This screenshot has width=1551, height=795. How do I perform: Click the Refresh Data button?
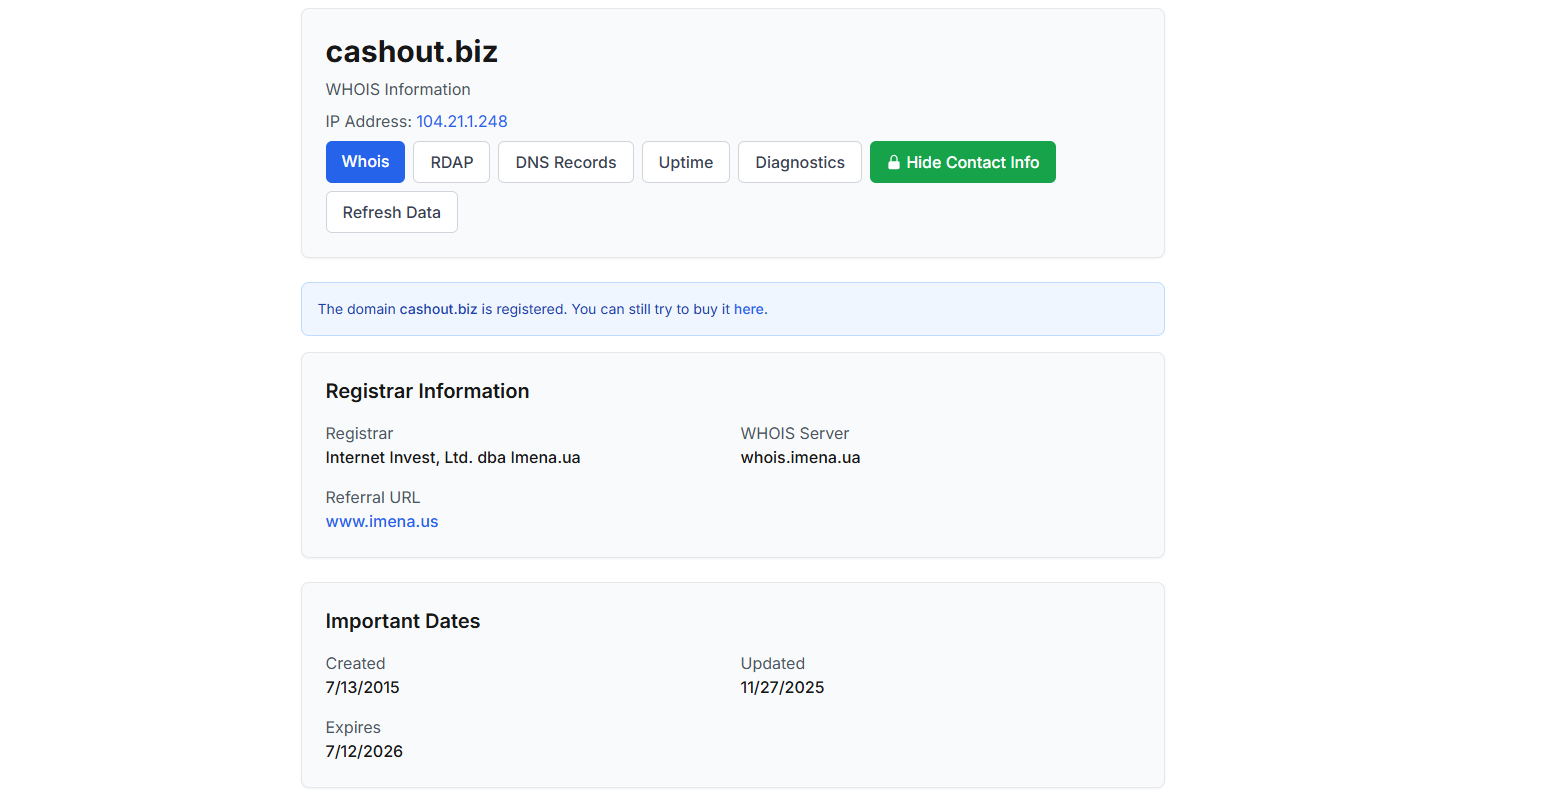[x=391, y=212]
